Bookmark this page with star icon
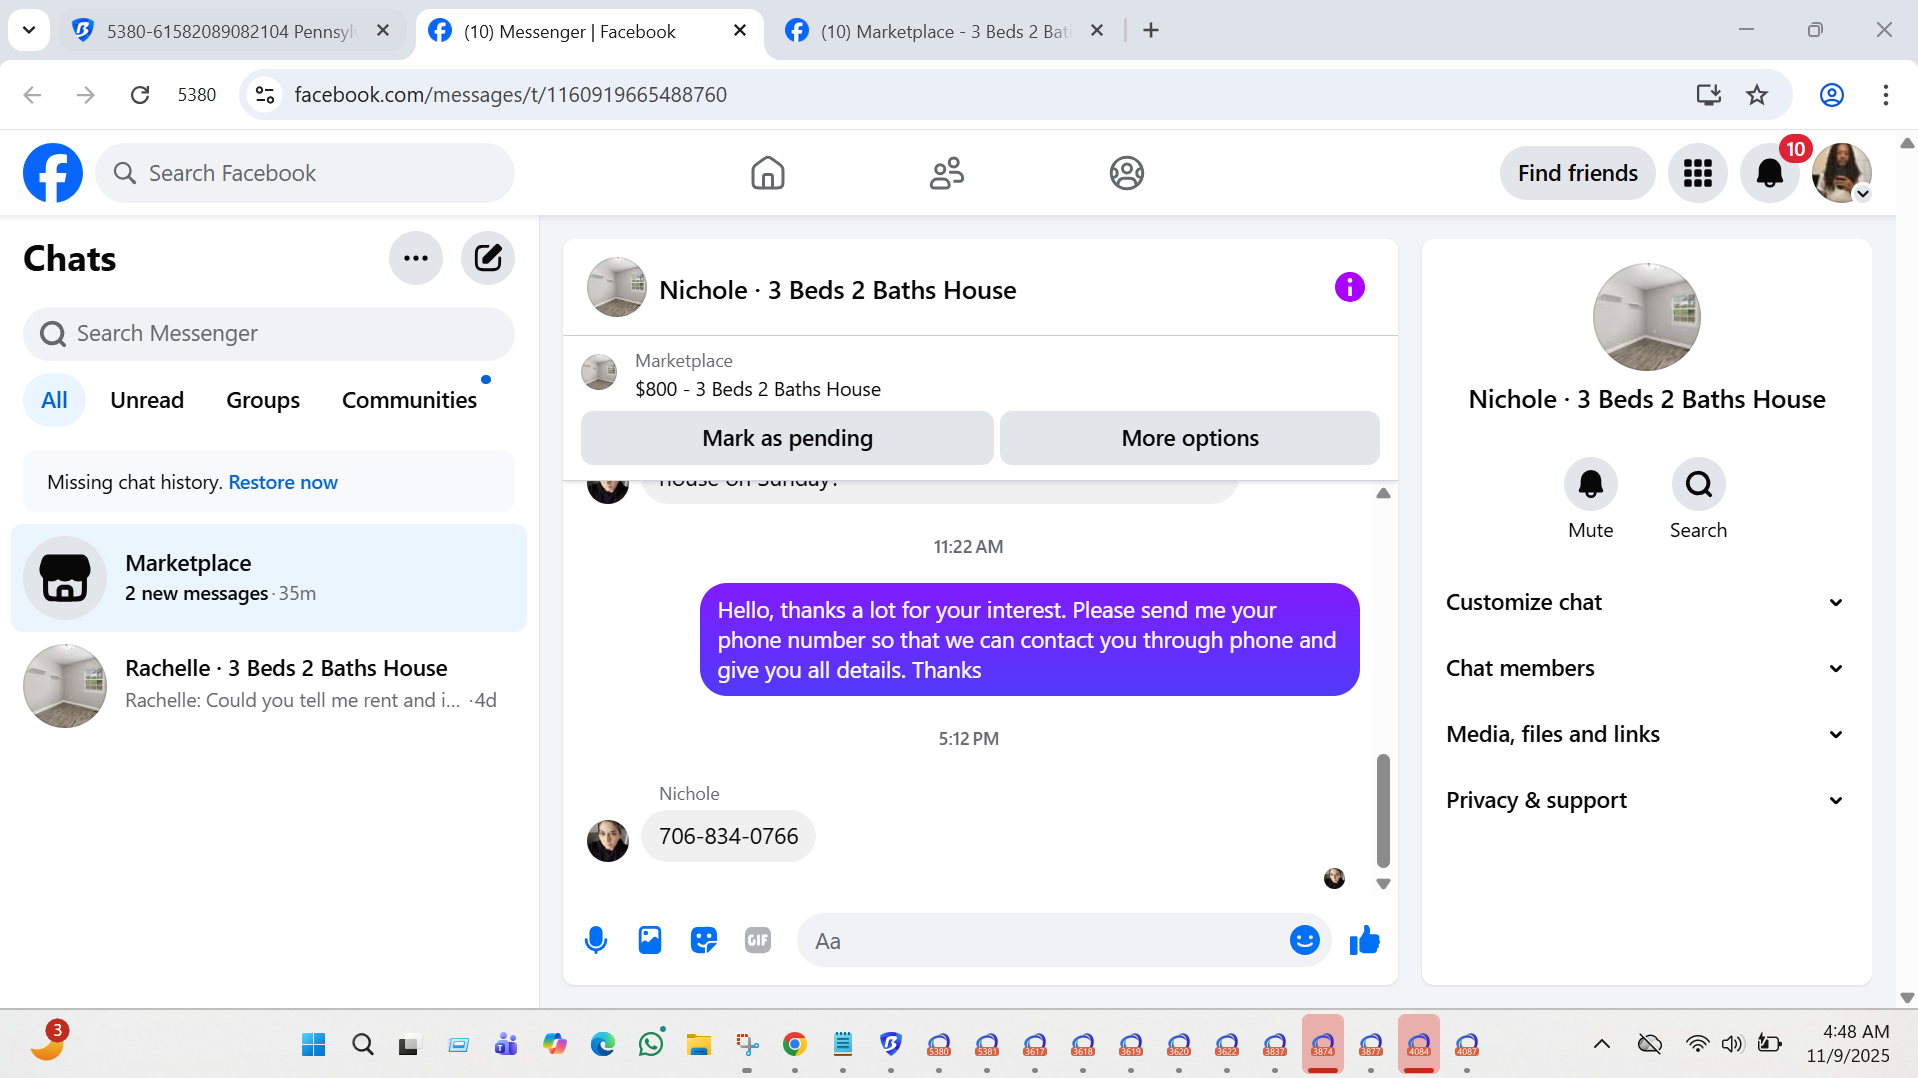 1757,95
